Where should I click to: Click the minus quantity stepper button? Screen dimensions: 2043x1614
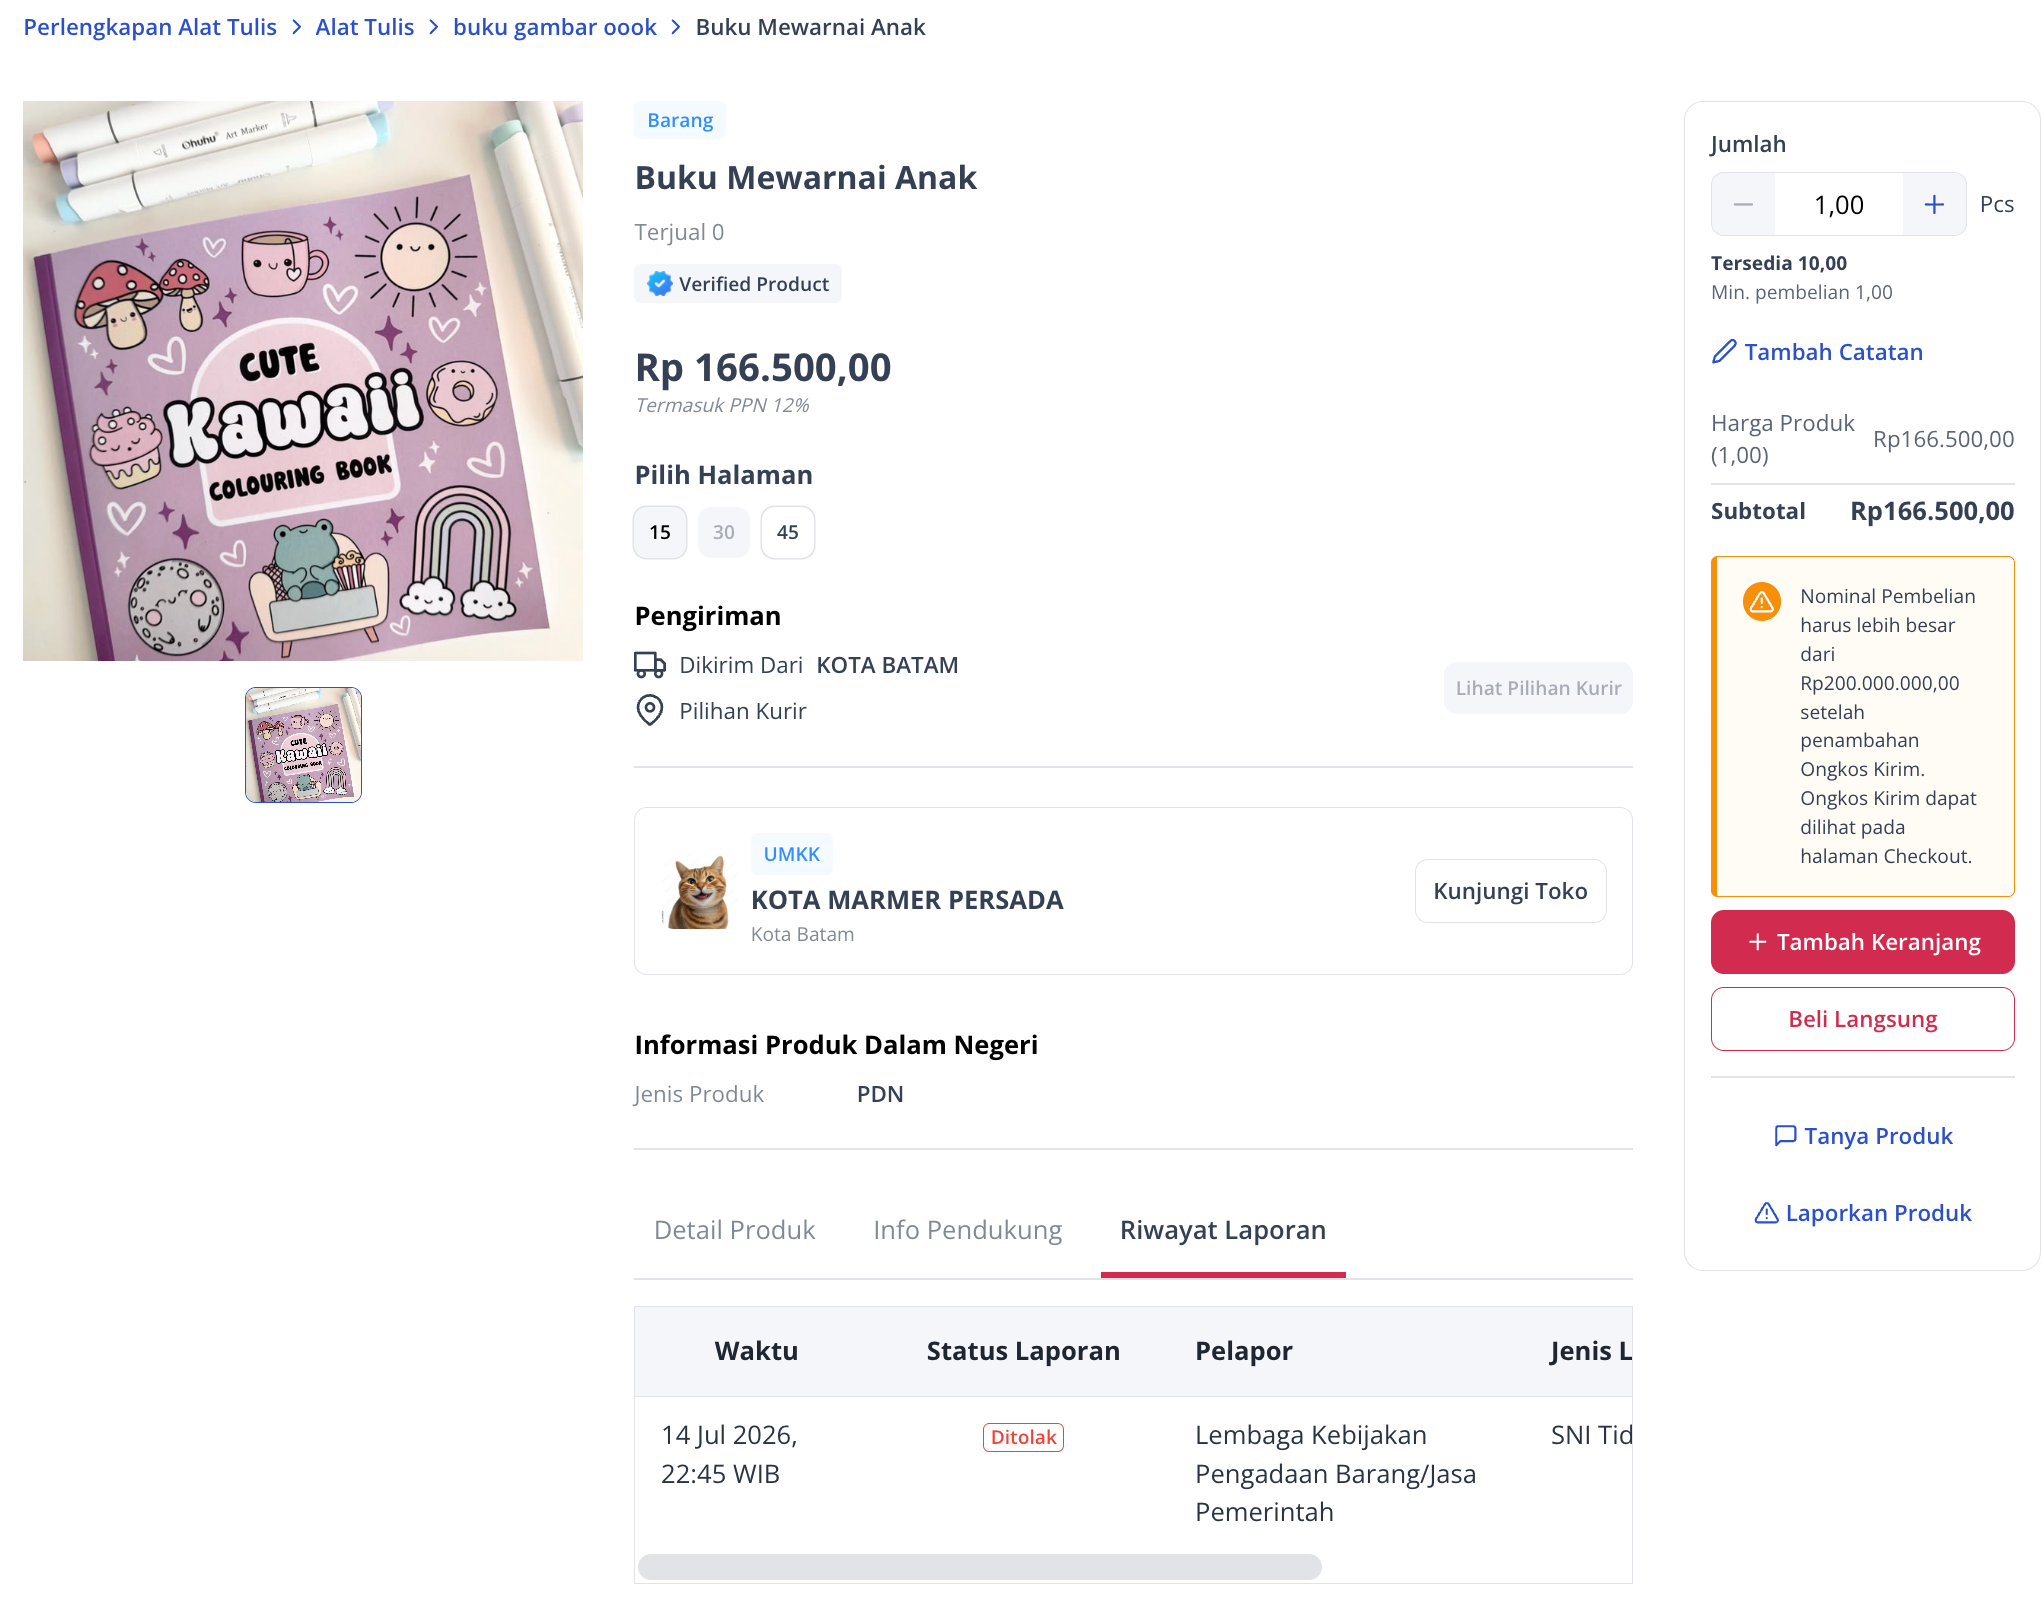tap(1743, 205)
